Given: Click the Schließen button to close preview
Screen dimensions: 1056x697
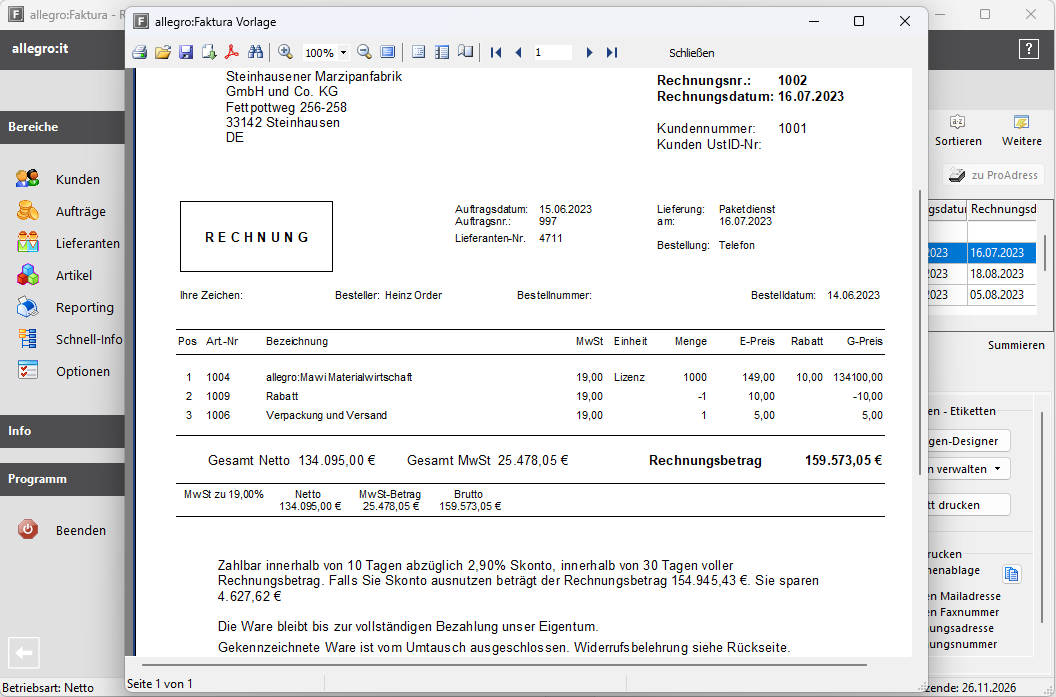Looking at the screenshot, I should (x=691, y=53).
